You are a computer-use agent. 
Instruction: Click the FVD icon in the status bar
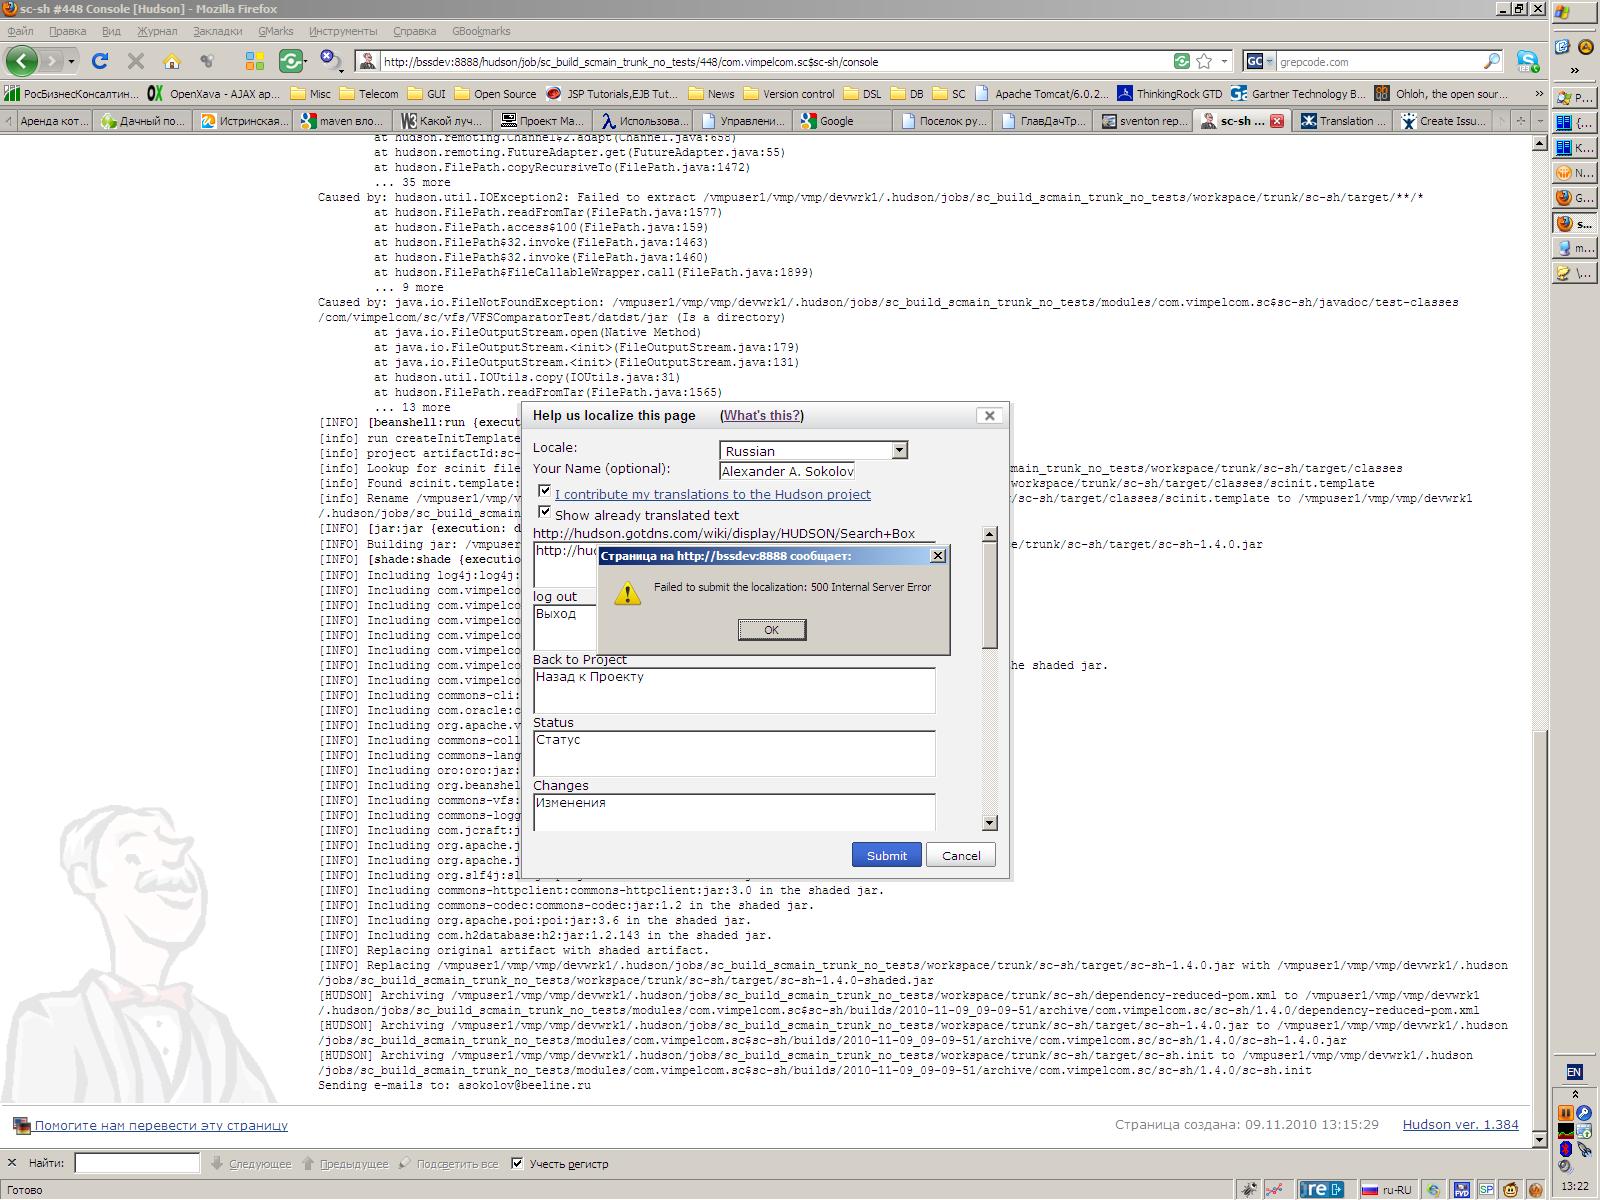[1461, 1190]
